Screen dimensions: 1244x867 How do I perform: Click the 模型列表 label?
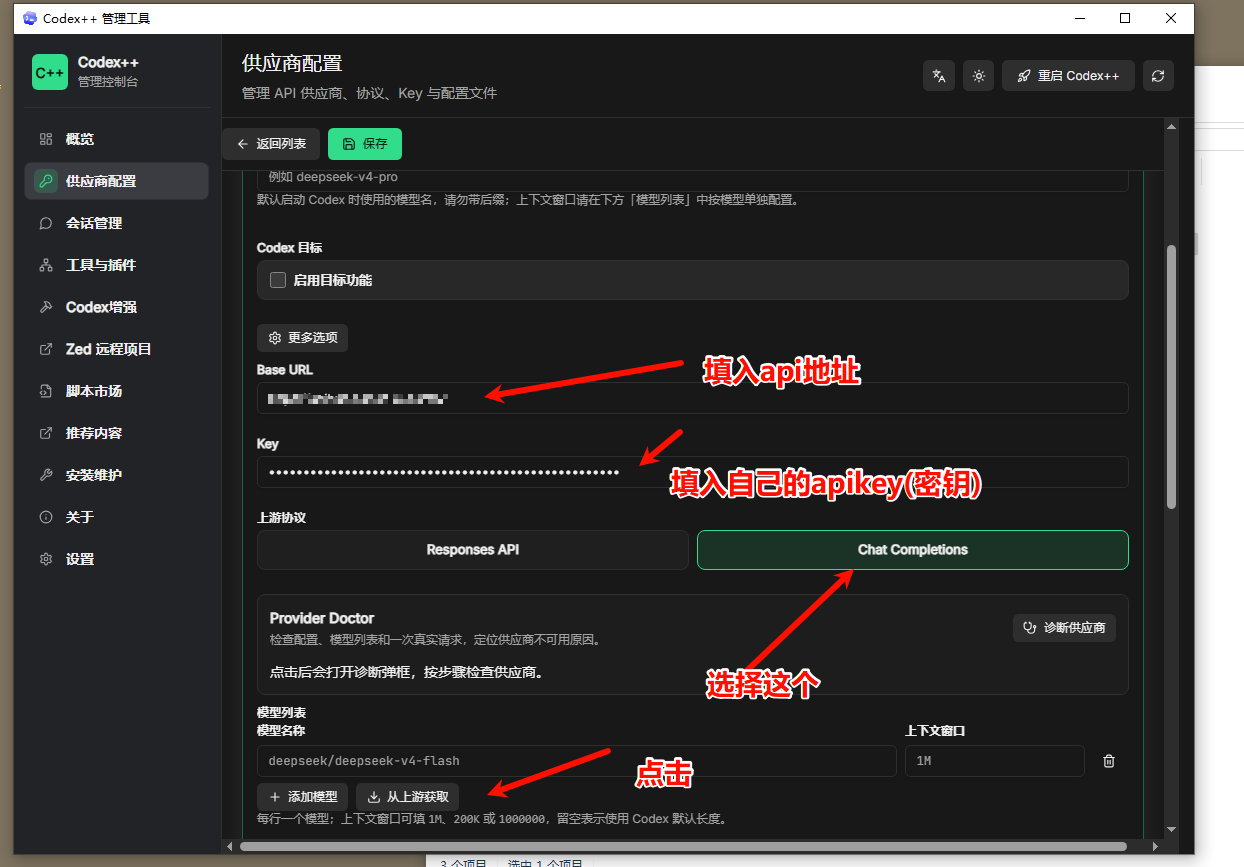click(281, 713)
